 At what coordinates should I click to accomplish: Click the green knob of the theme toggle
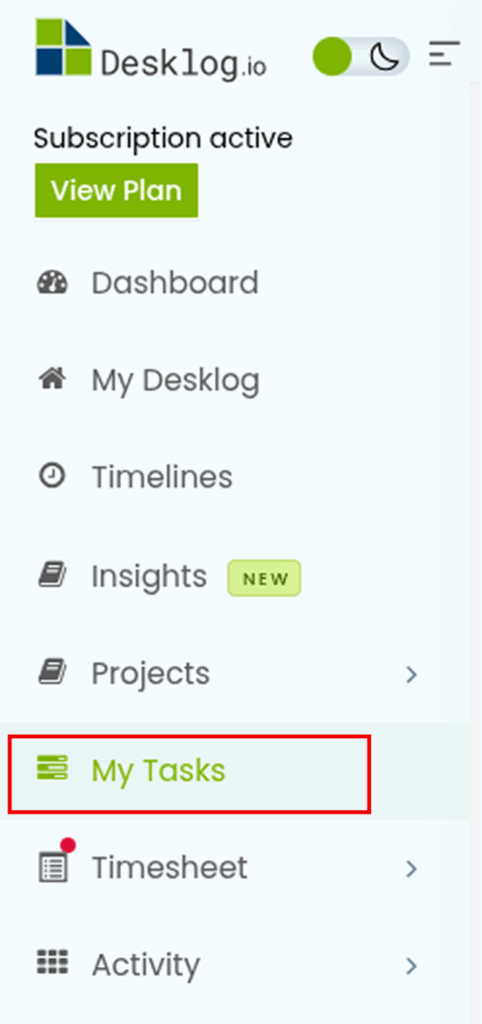[332, 57]
